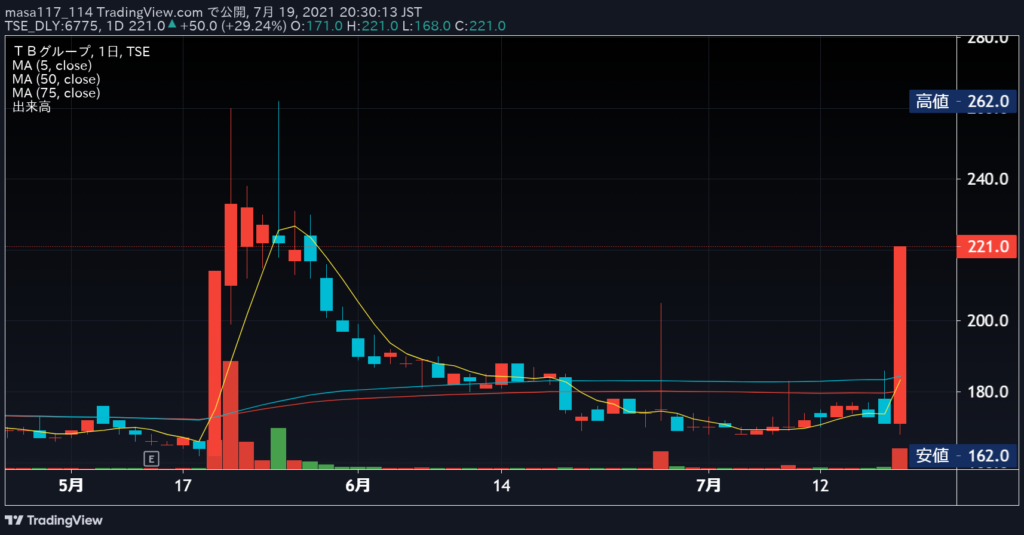Click the '180.0' price axis value

[987, 392]
